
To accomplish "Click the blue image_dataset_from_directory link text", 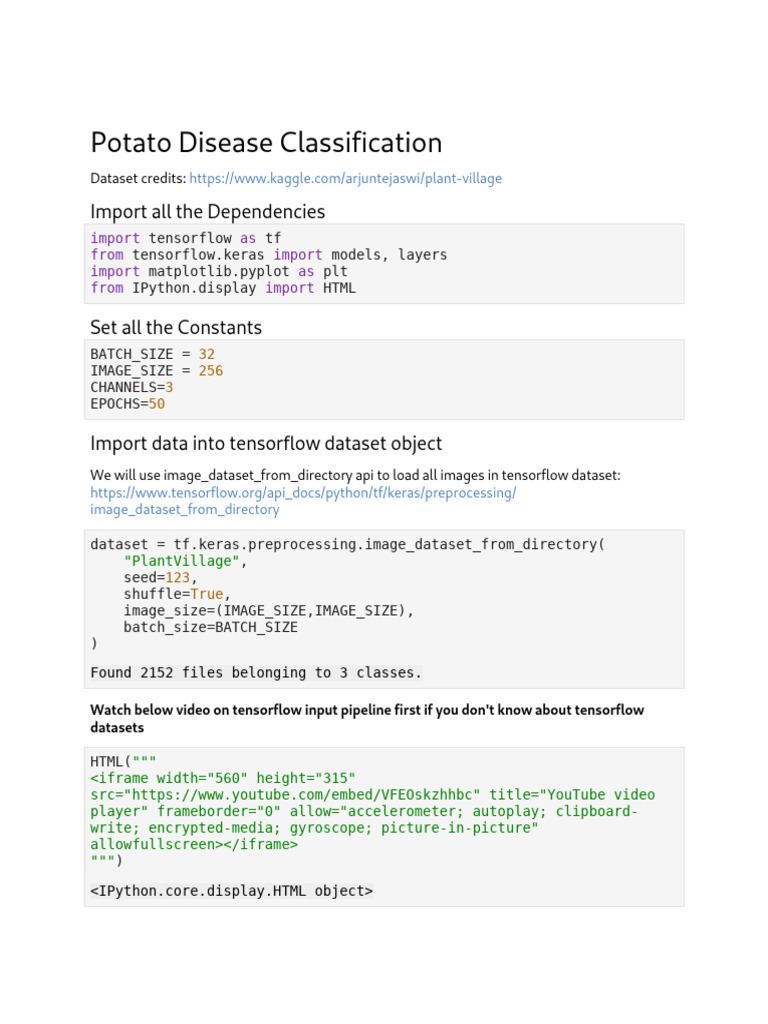I will pyautogui.click(x=184, y=509).
